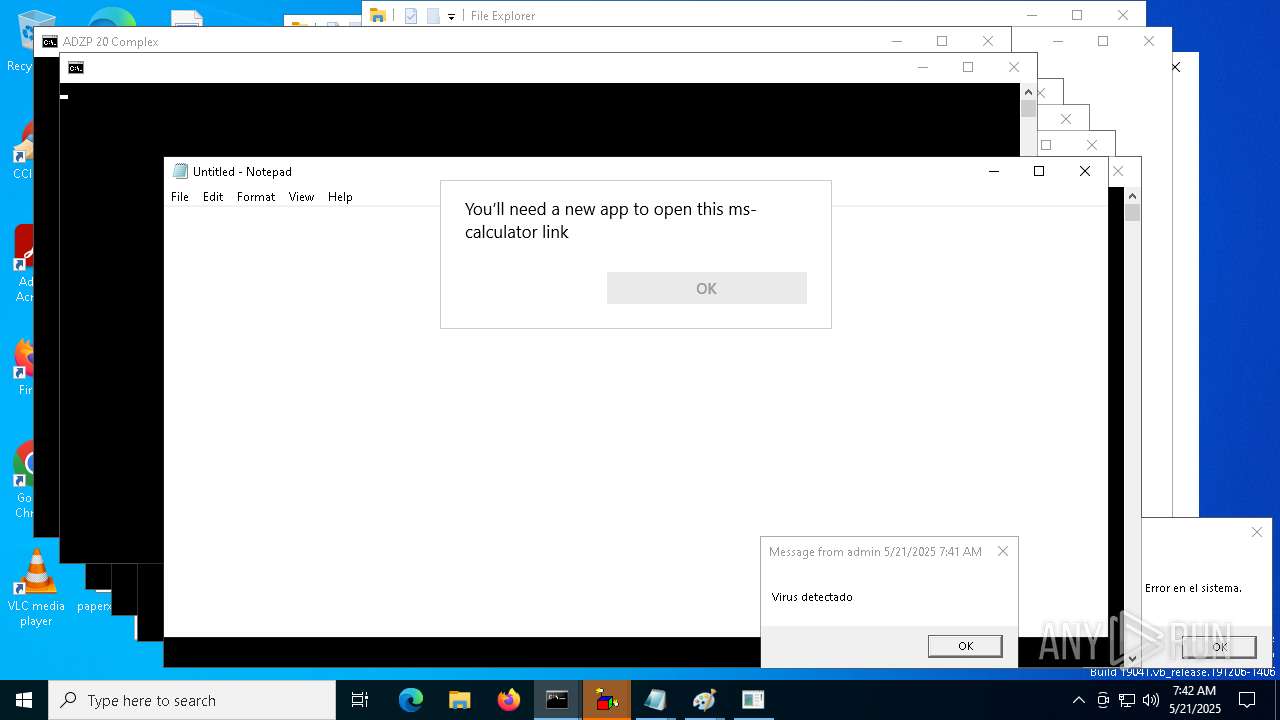Open the Notepad Edit menu
Image resolution: width=1280 pixels, height=720 pixels.
click(x=213, y=197)
